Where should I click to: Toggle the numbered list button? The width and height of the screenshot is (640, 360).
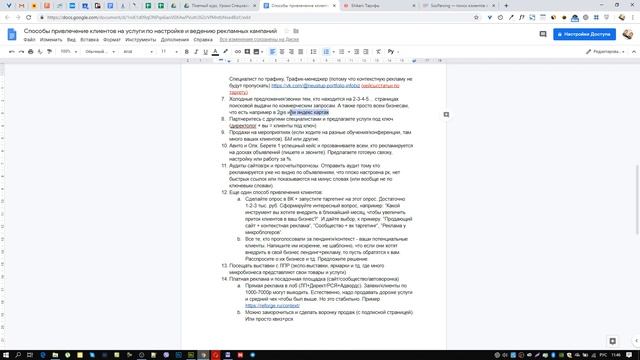[x=326, y=52]
